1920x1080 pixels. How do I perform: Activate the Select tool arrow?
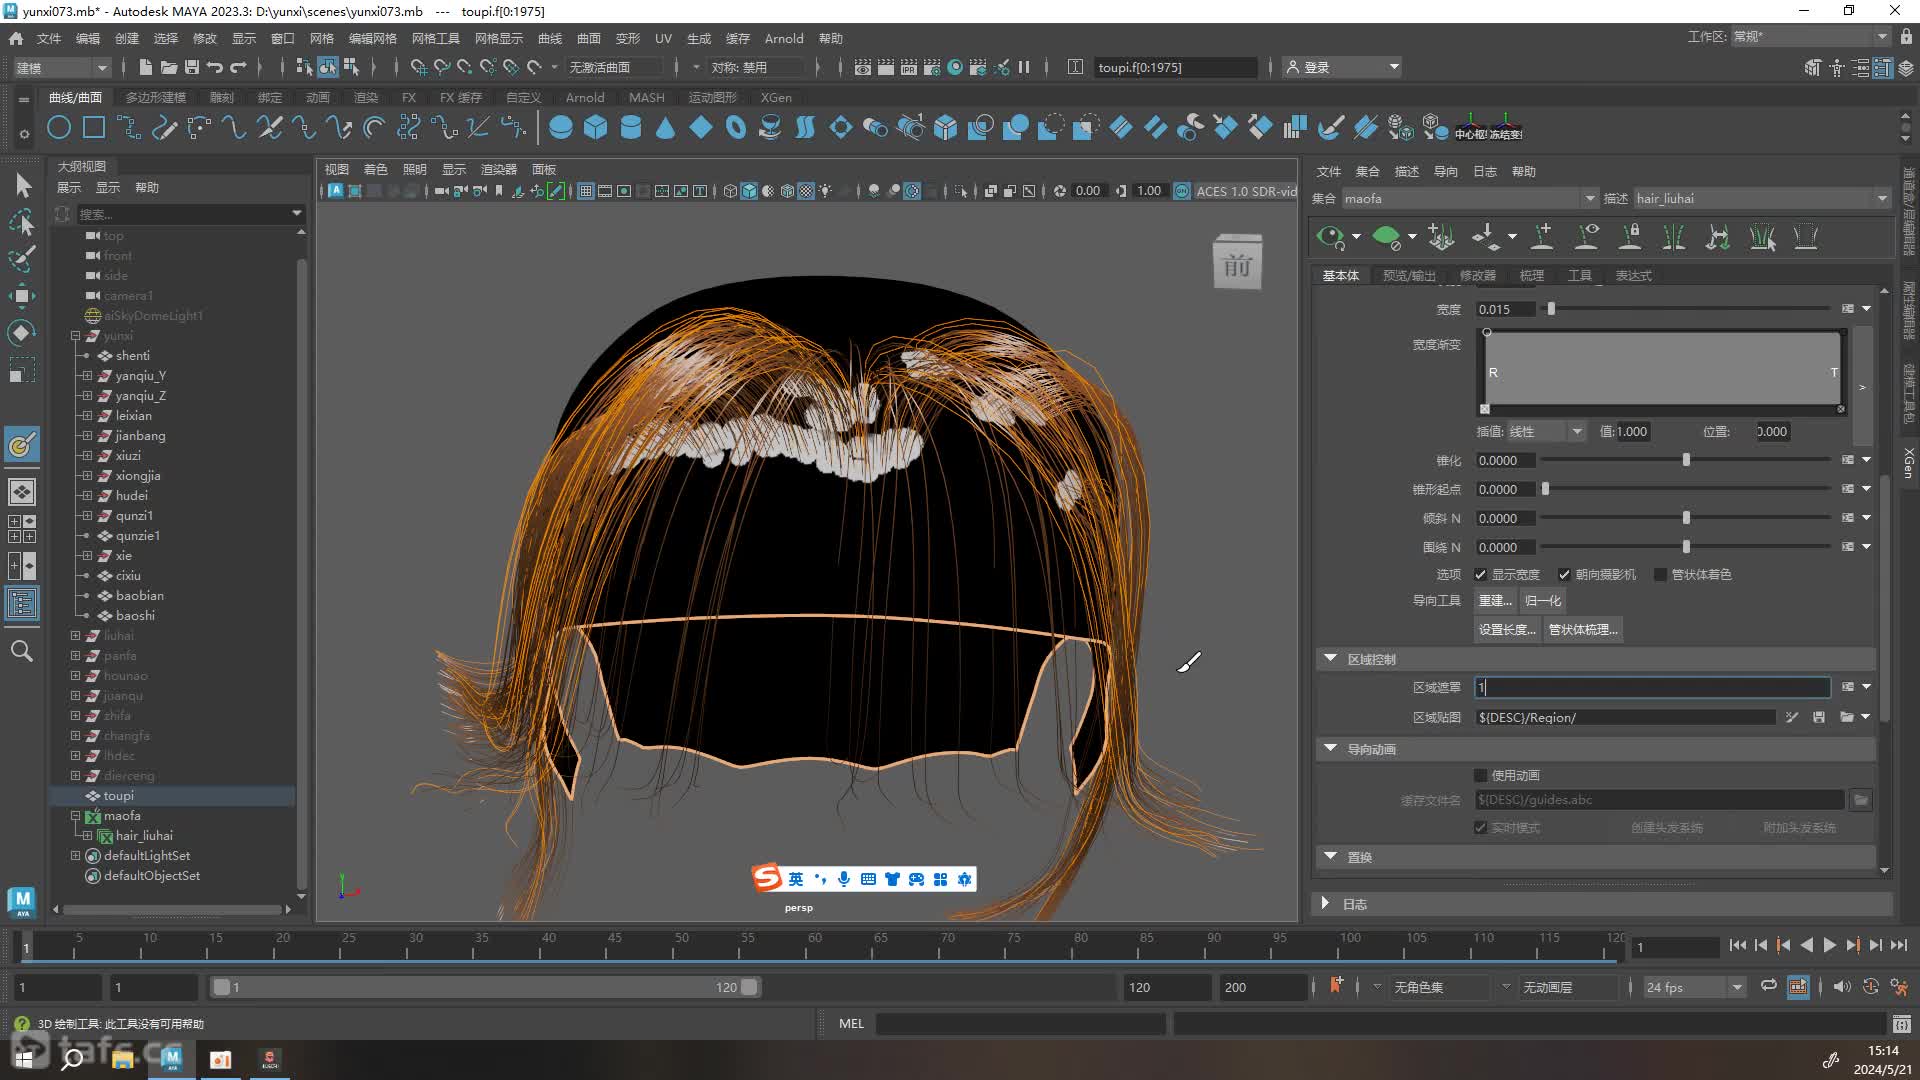[22, 185]
